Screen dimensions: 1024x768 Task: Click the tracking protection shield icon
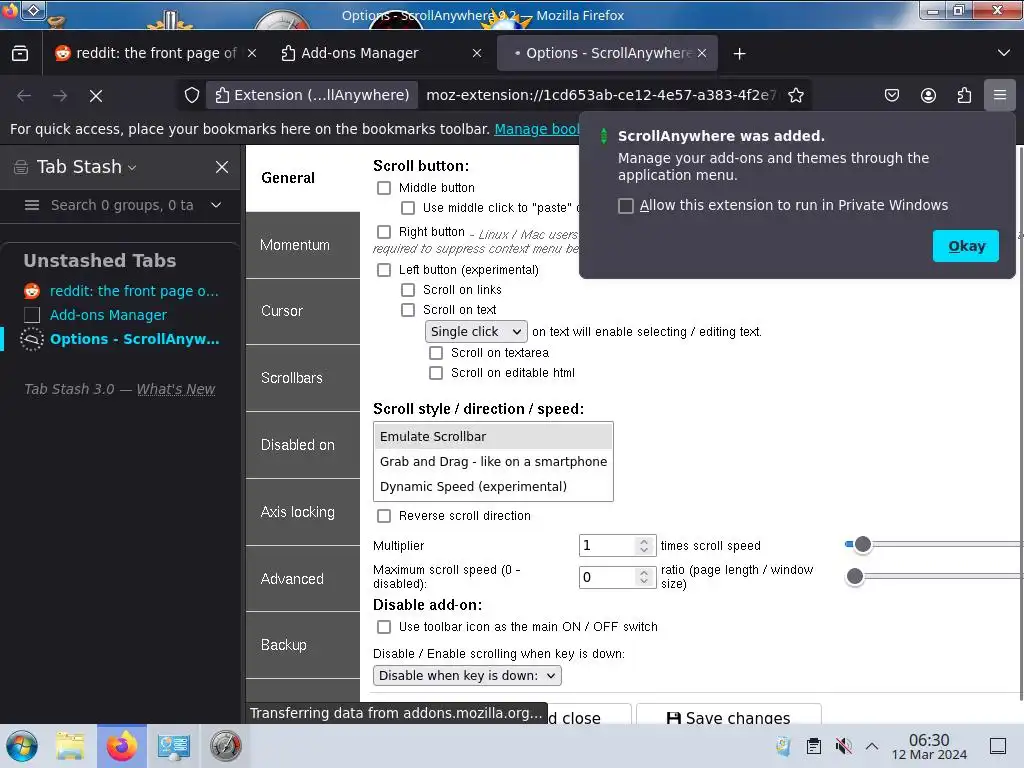[191, 95]
